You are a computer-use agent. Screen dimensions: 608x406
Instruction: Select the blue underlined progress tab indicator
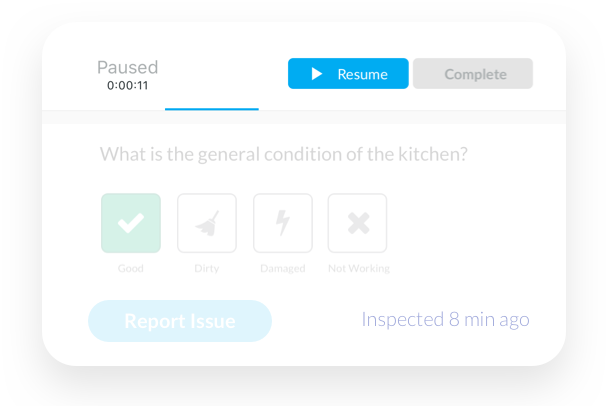point(212,109)
